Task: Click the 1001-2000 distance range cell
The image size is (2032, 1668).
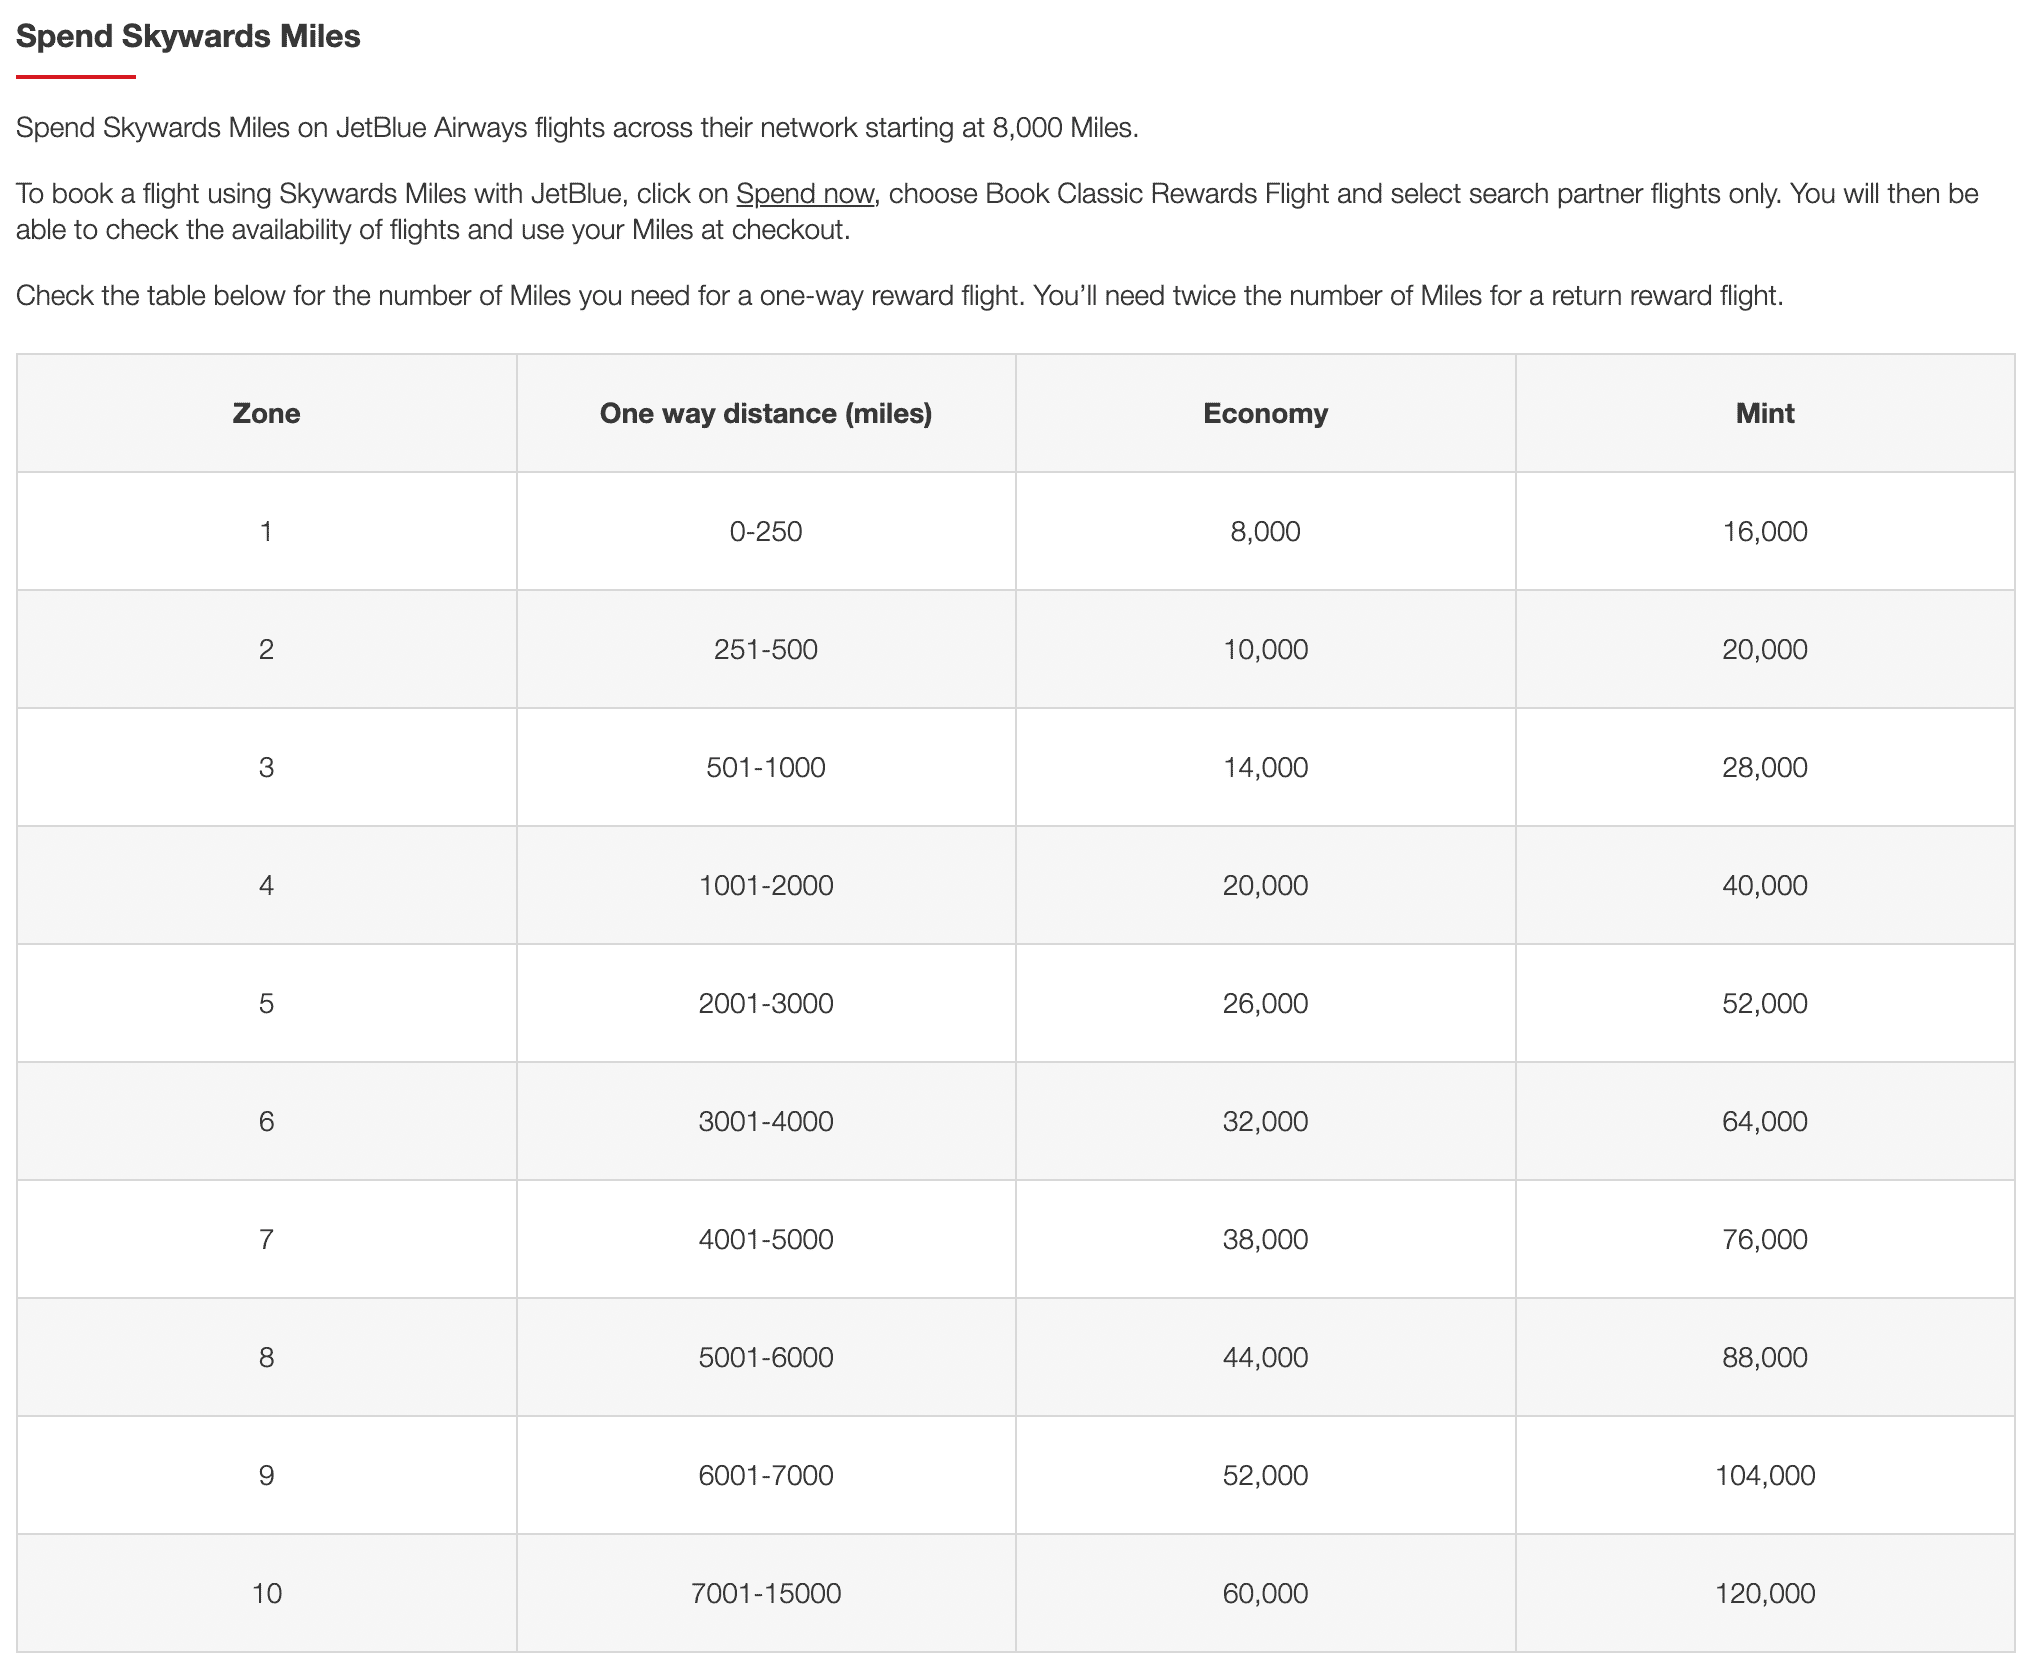Action: pyautogui.click(x=766, y=886)
